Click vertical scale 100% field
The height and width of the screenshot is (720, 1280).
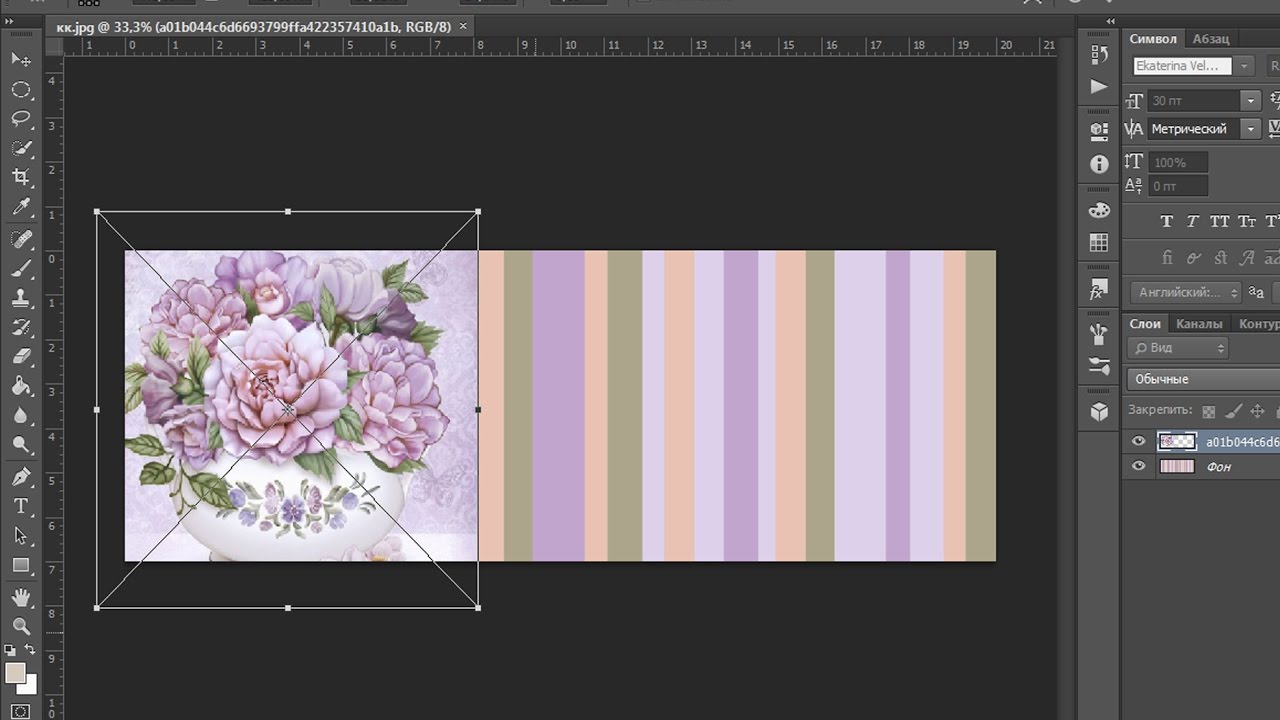click(1178, 162)
